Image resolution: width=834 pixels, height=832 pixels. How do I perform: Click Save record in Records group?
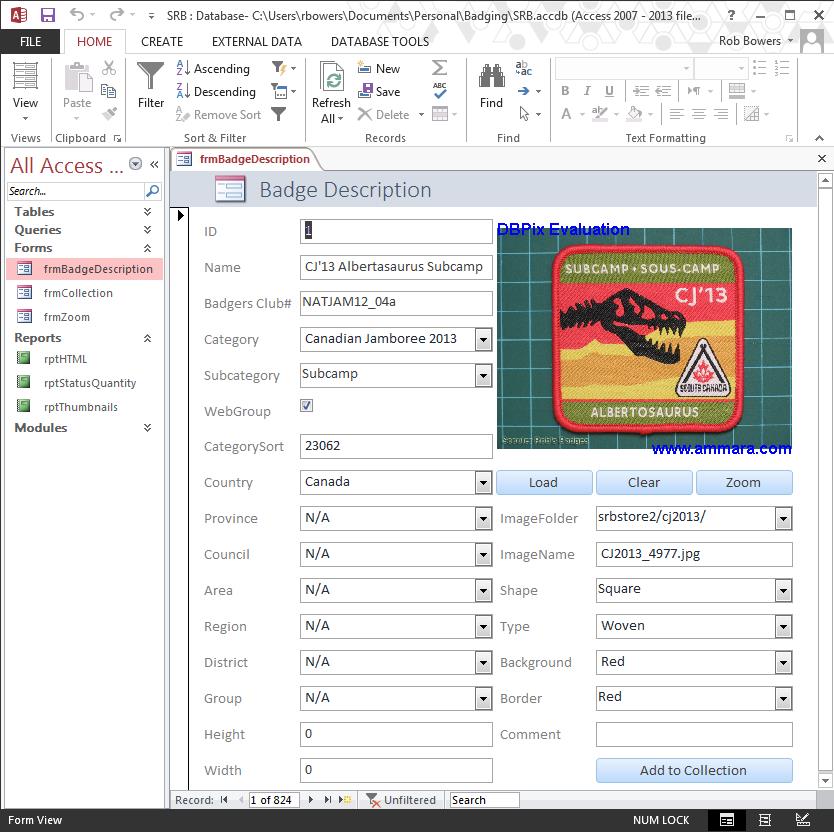coord(379,91)
